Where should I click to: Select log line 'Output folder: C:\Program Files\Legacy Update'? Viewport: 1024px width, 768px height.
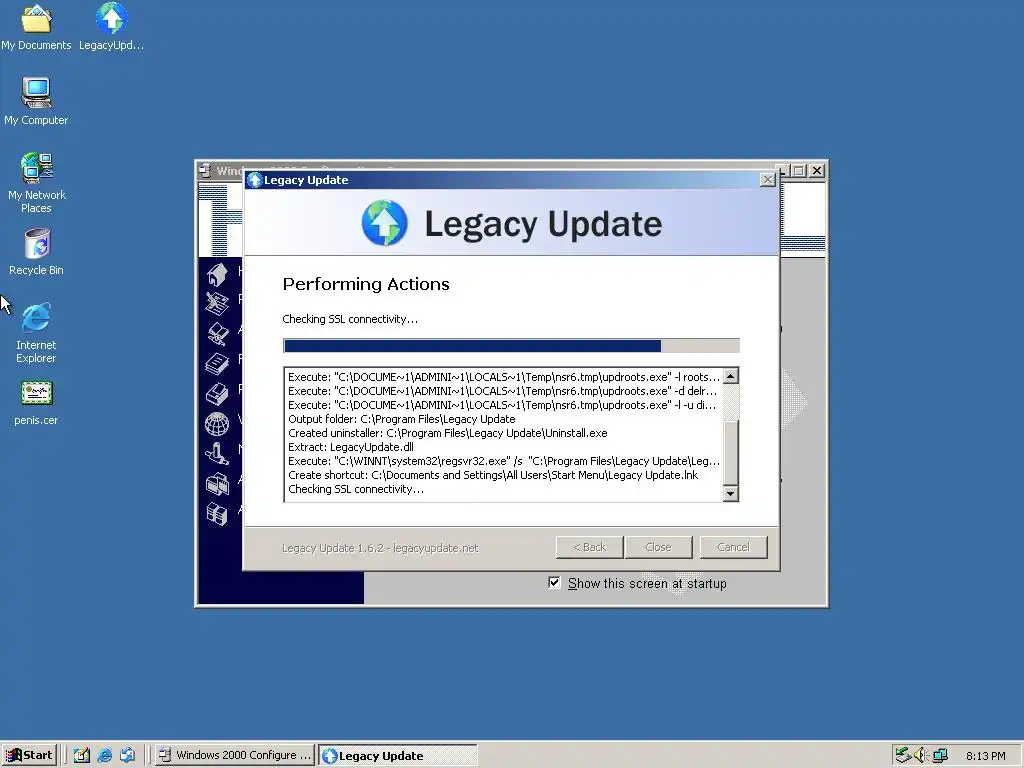(x=402, y=419)
